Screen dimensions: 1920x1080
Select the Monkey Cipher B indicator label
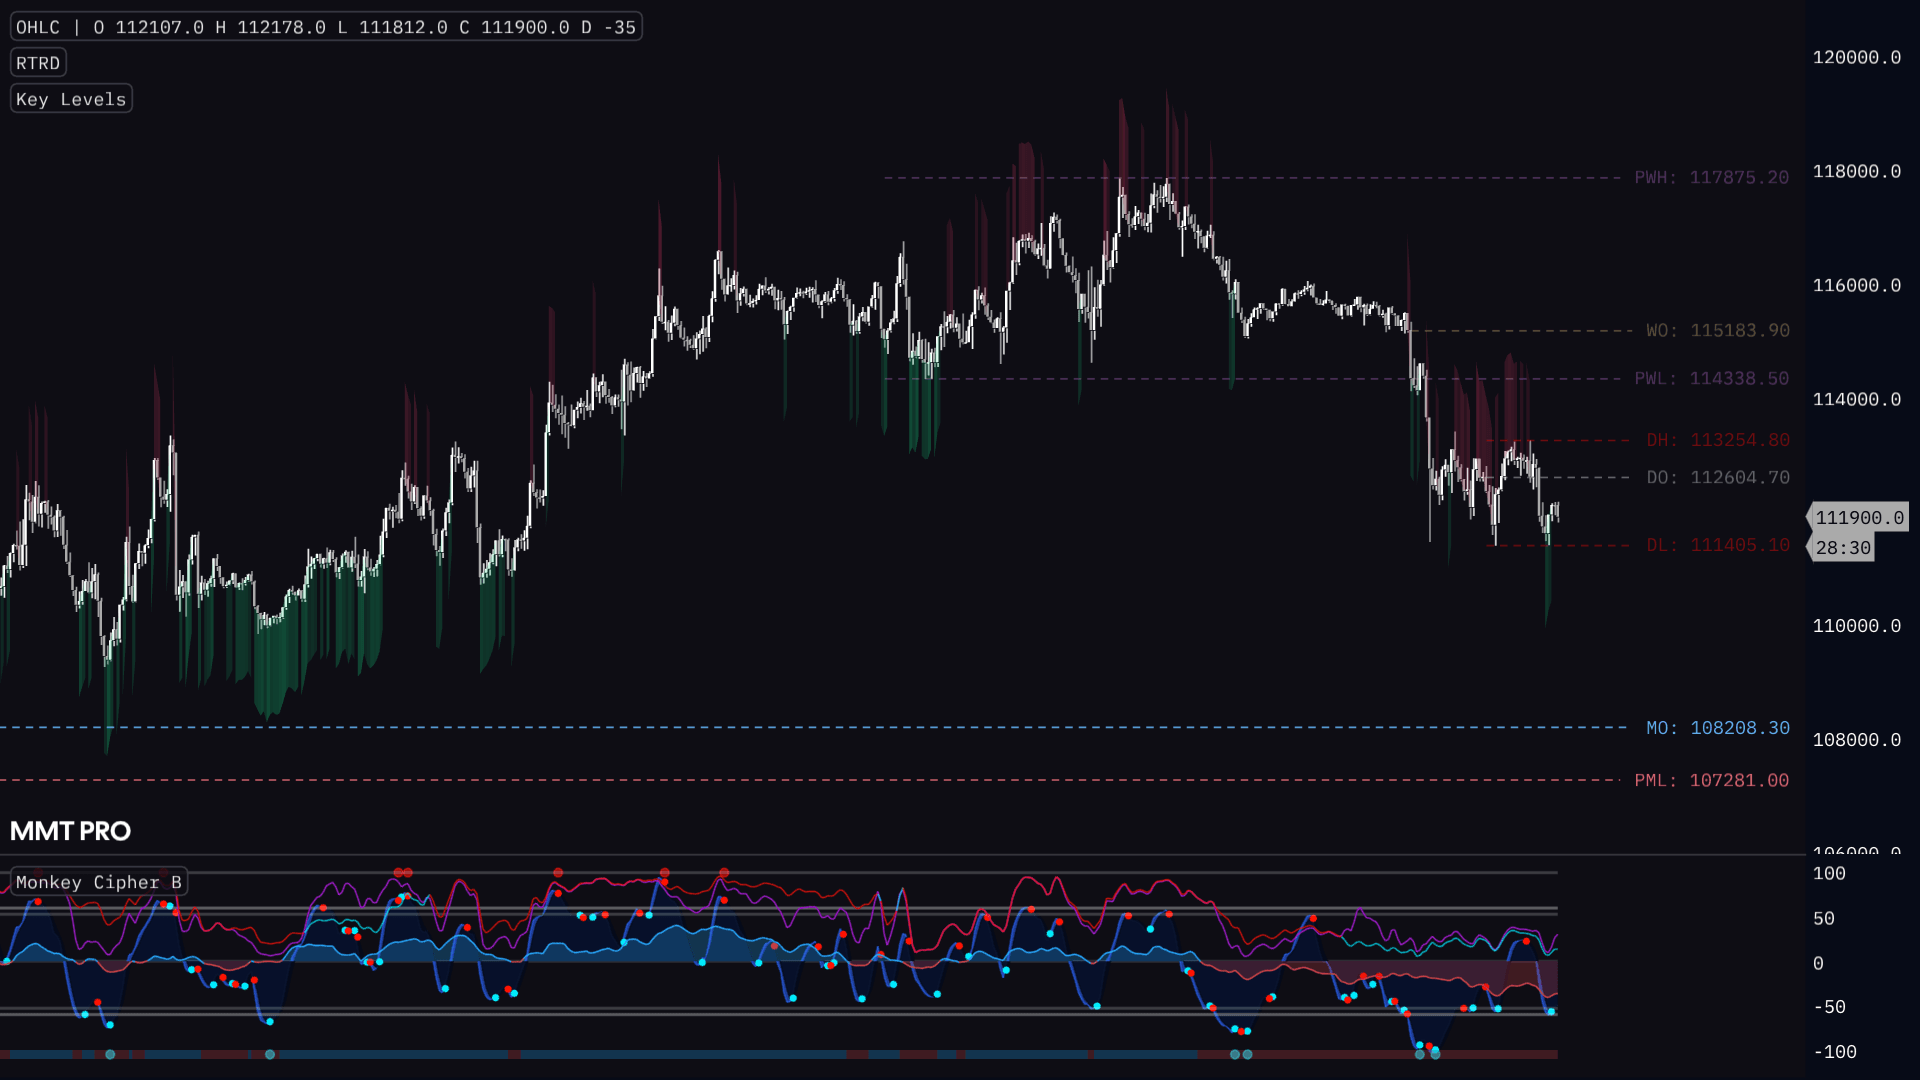(98, 882)
